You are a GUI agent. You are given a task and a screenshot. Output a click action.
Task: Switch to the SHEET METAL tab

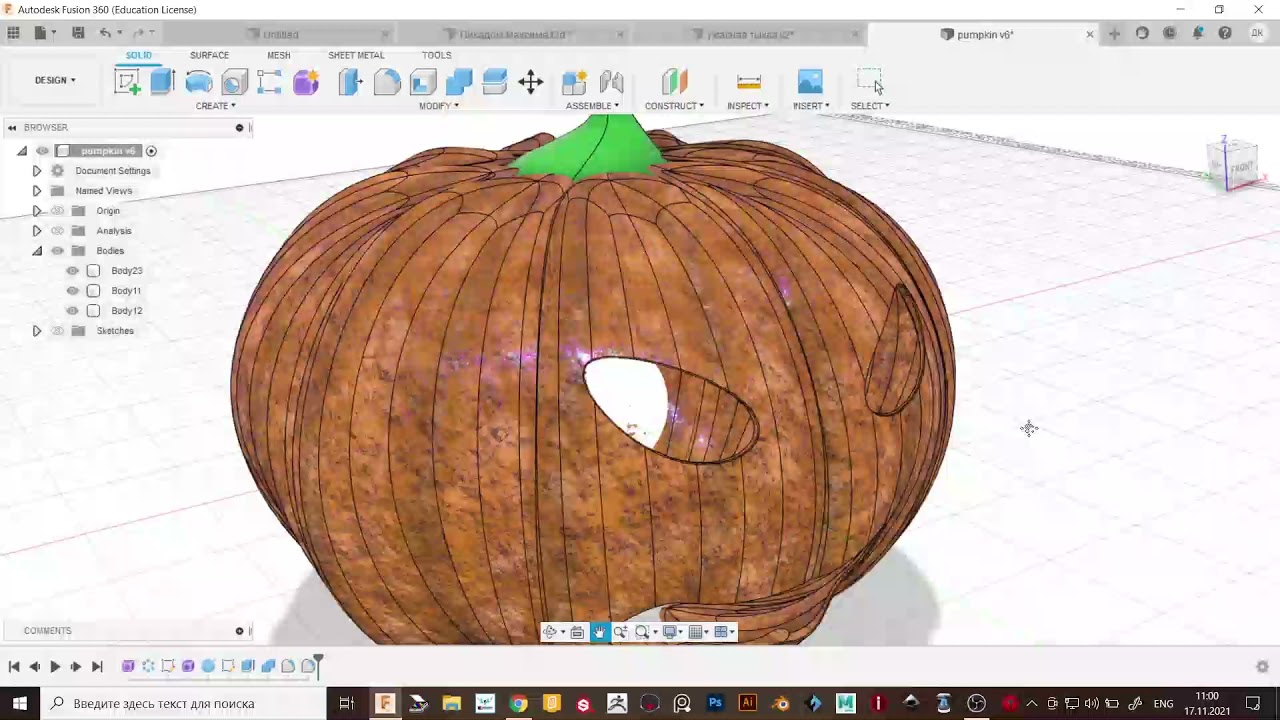pyautogui.click(x=356, y=55)
